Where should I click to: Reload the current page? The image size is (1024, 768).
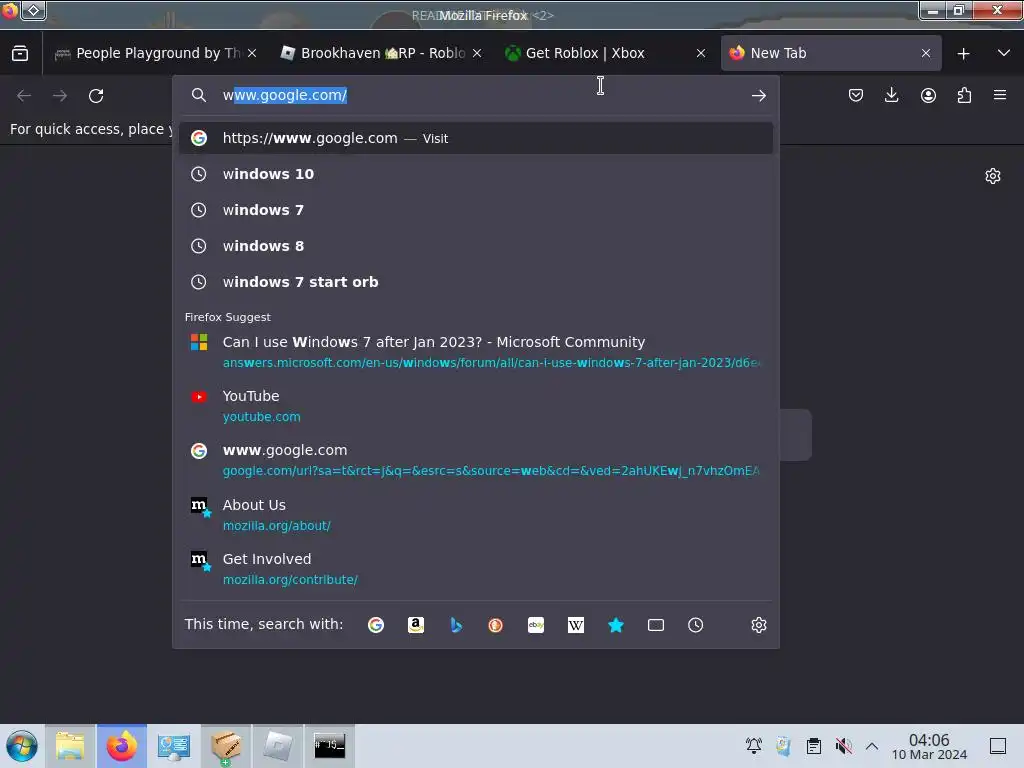click(x=96, y=95)
